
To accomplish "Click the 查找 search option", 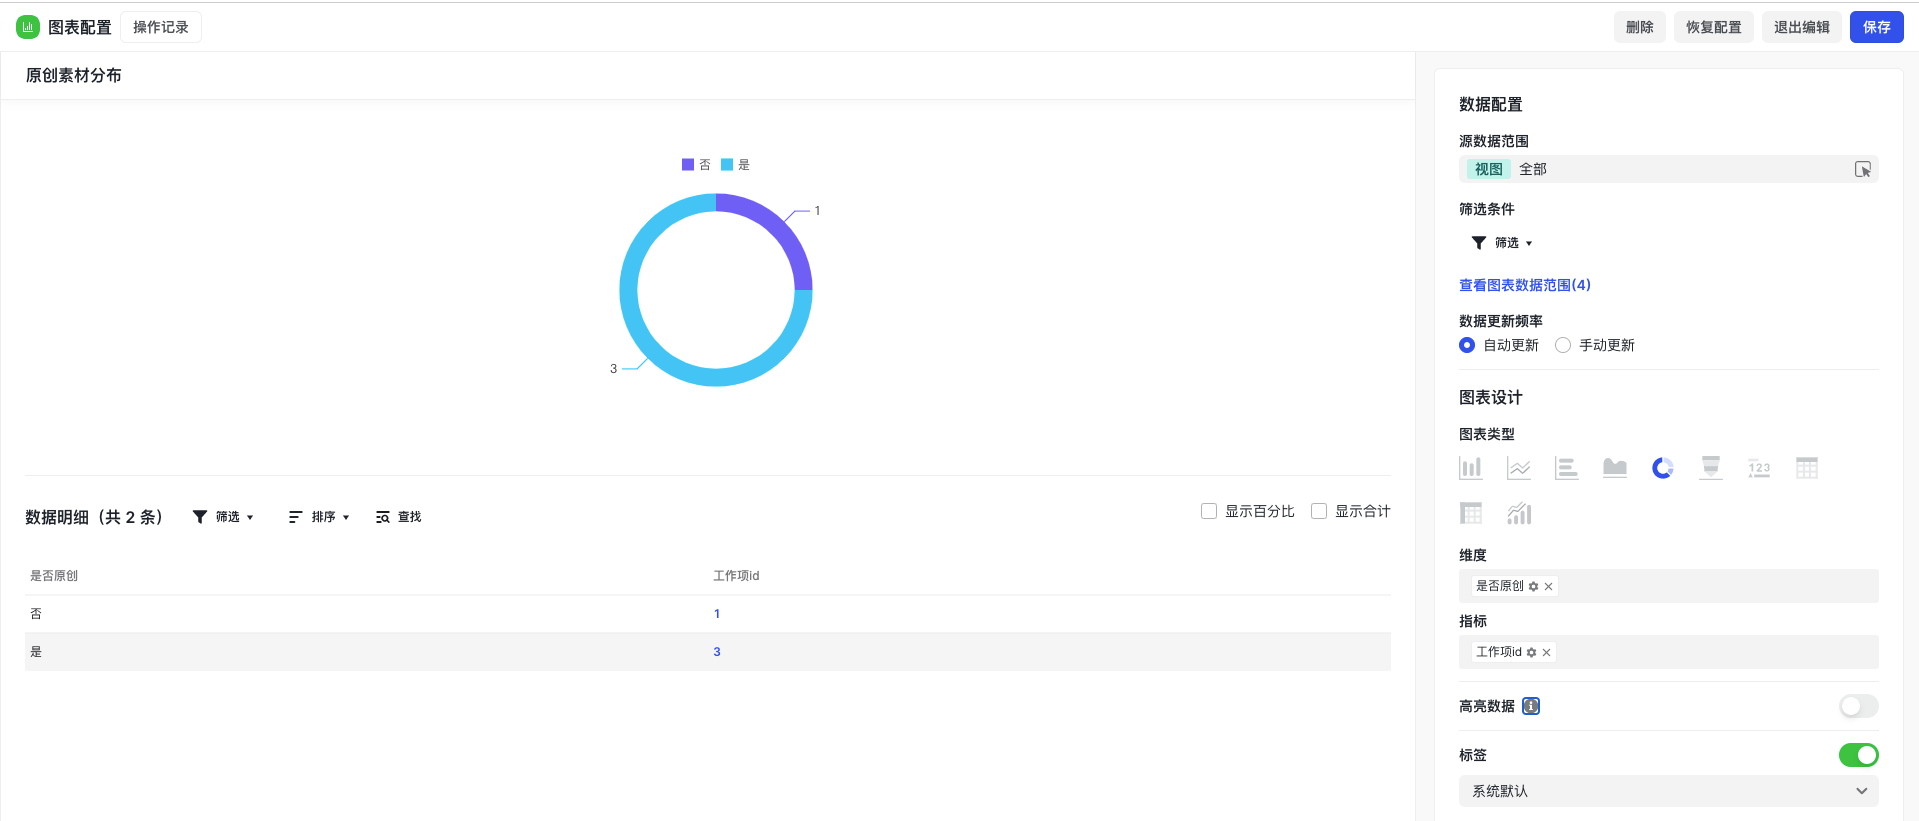I will click(x=399, y=517).
